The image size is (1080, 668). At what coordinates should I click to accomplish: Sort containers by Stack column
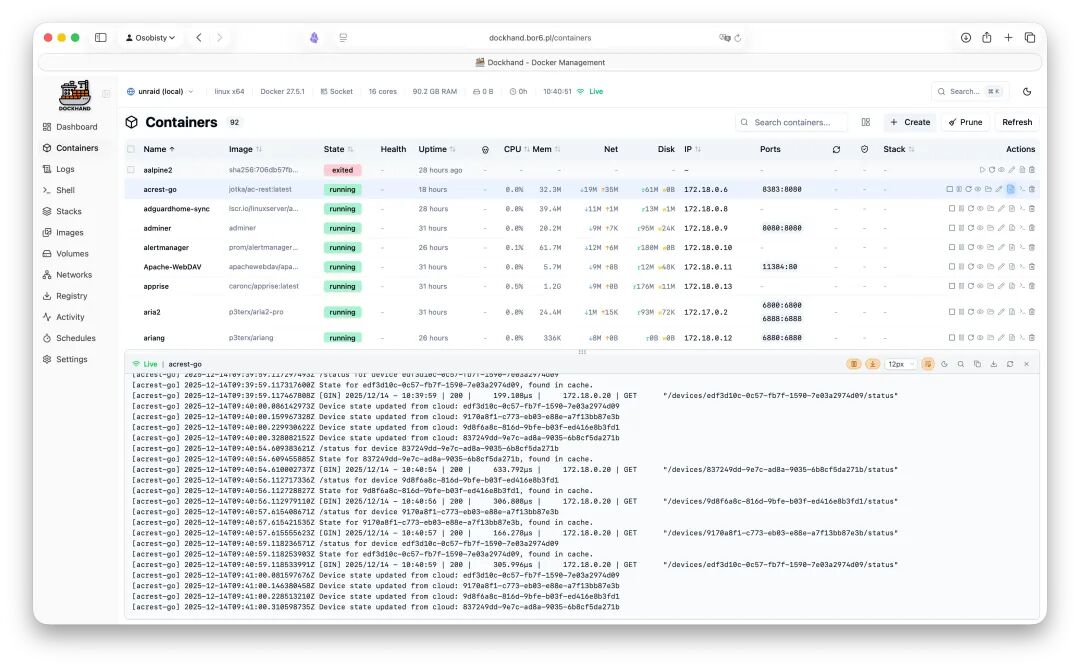coord(898,149)
